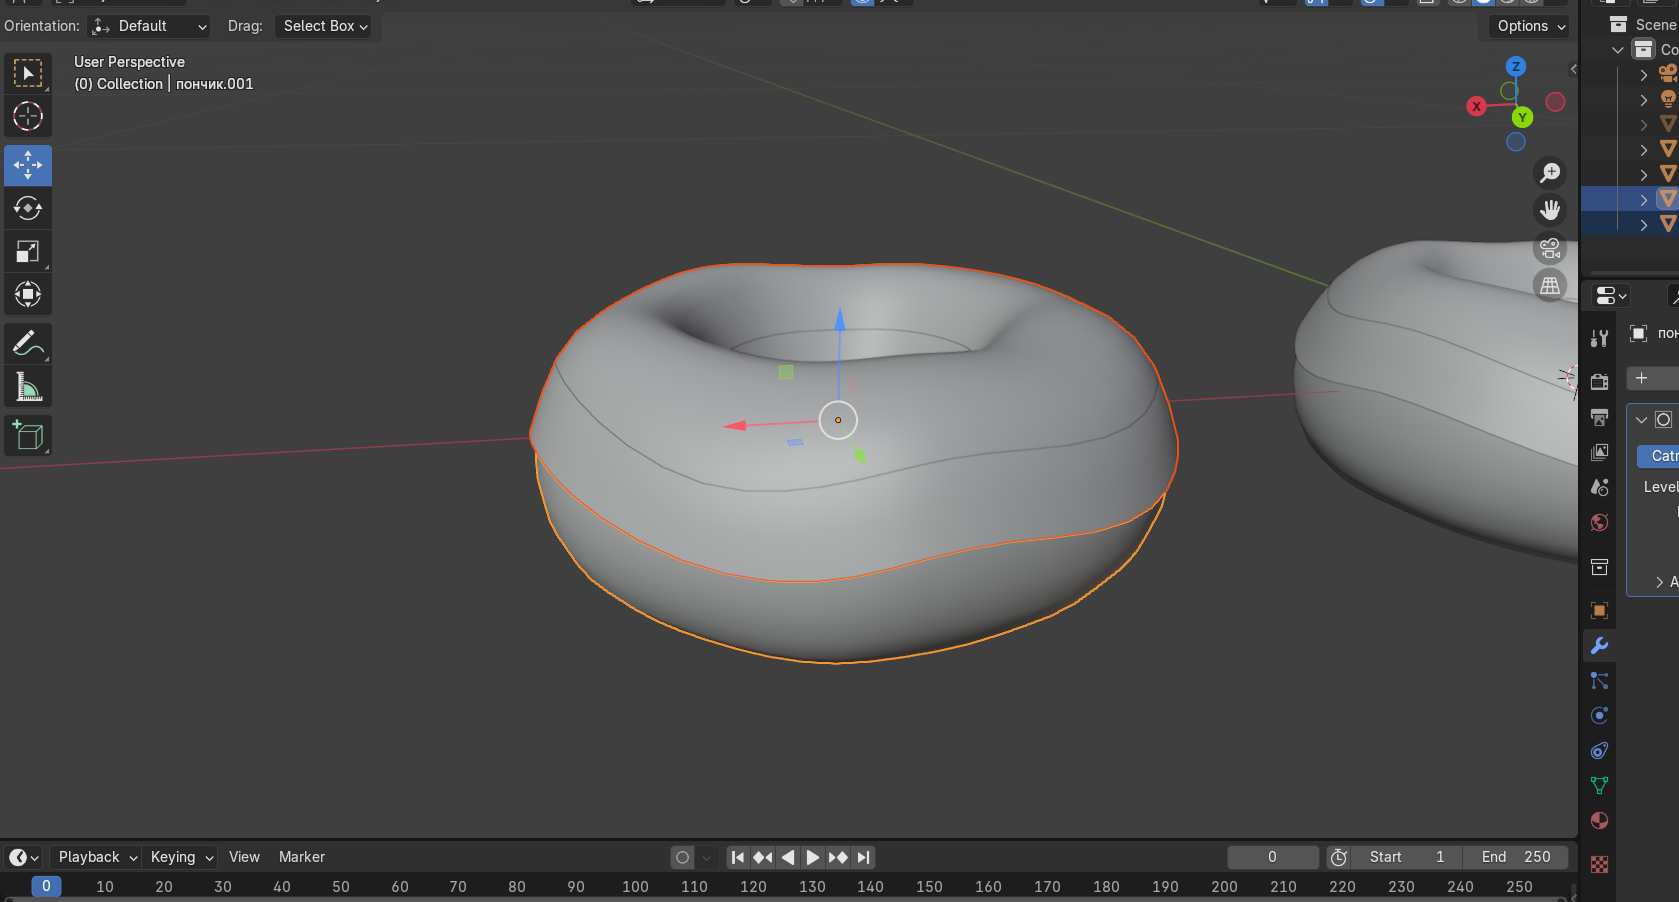Open Render properties tab
1679x902 pixels.
[x=1600, y=382]
